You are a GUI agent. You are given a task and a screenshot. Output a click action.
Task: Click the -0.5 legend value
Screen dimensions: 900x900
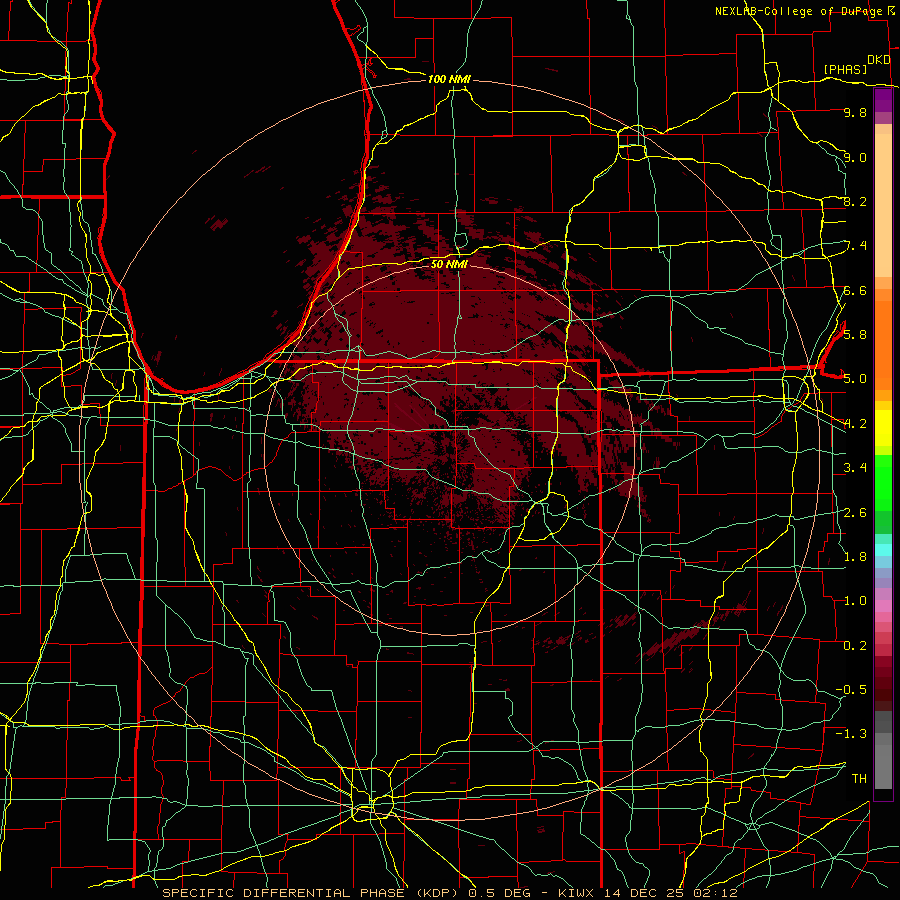pos(851,689)
